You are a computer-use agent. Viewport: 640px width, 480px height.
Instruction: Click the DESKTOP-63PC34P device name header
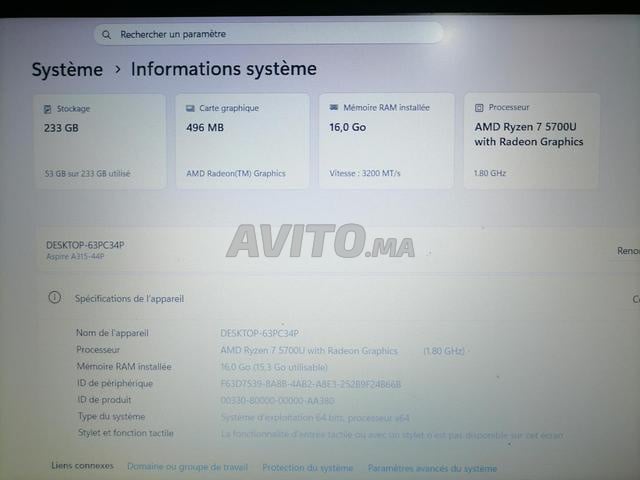pyautogui.click(x=85, y=245)
